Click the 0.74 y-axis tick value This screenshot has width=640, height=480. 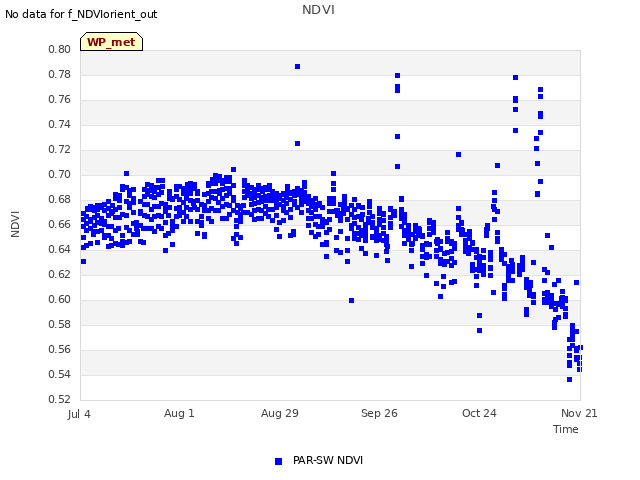coord(60,124)
